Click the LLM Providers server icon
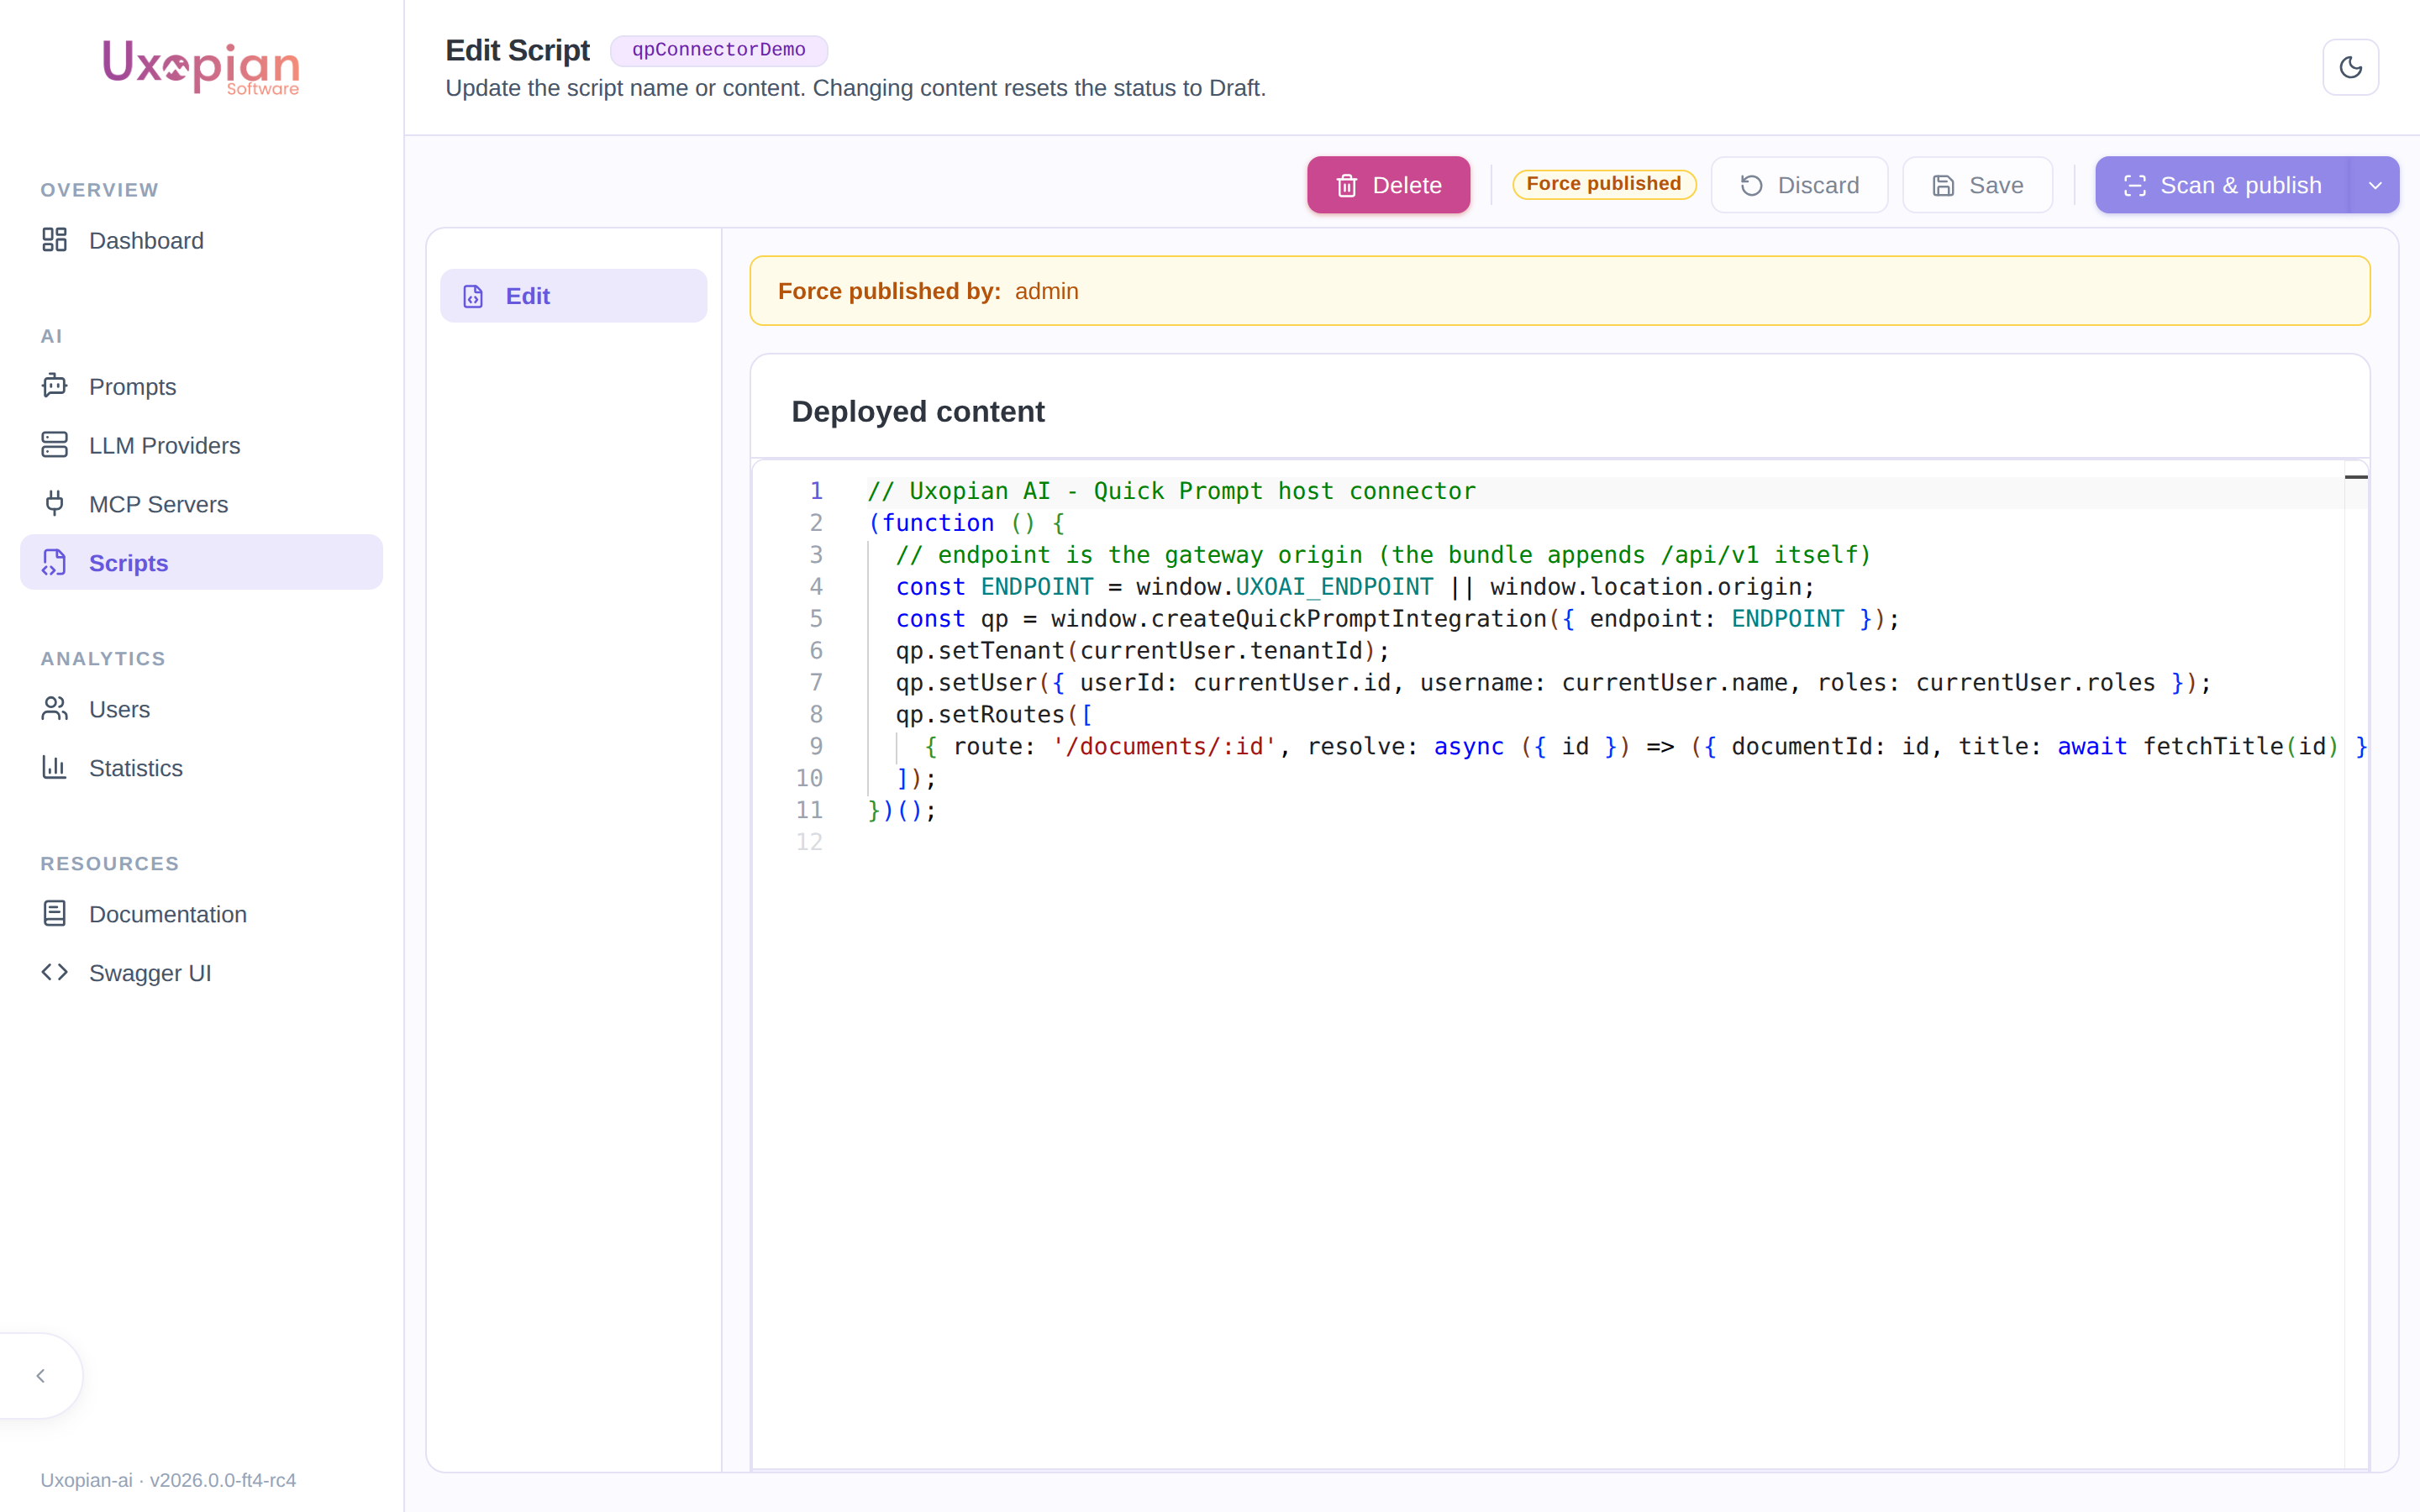Viewport: 2420px width, 1512px height. point(54,445)
